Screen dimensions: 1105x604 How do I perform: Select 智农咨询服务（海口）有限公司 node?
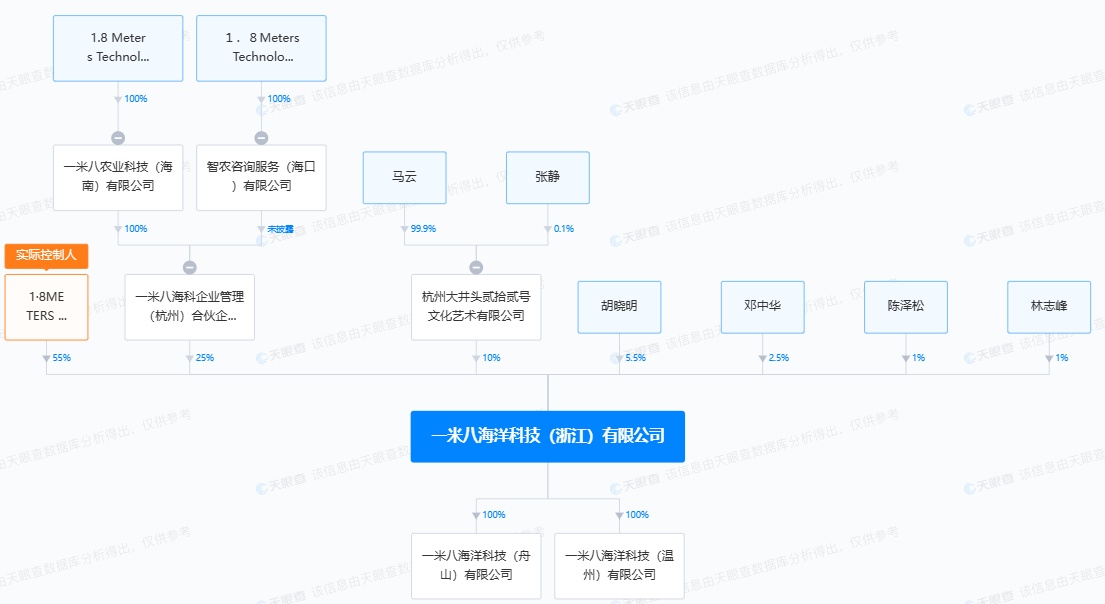coord(261,178)
